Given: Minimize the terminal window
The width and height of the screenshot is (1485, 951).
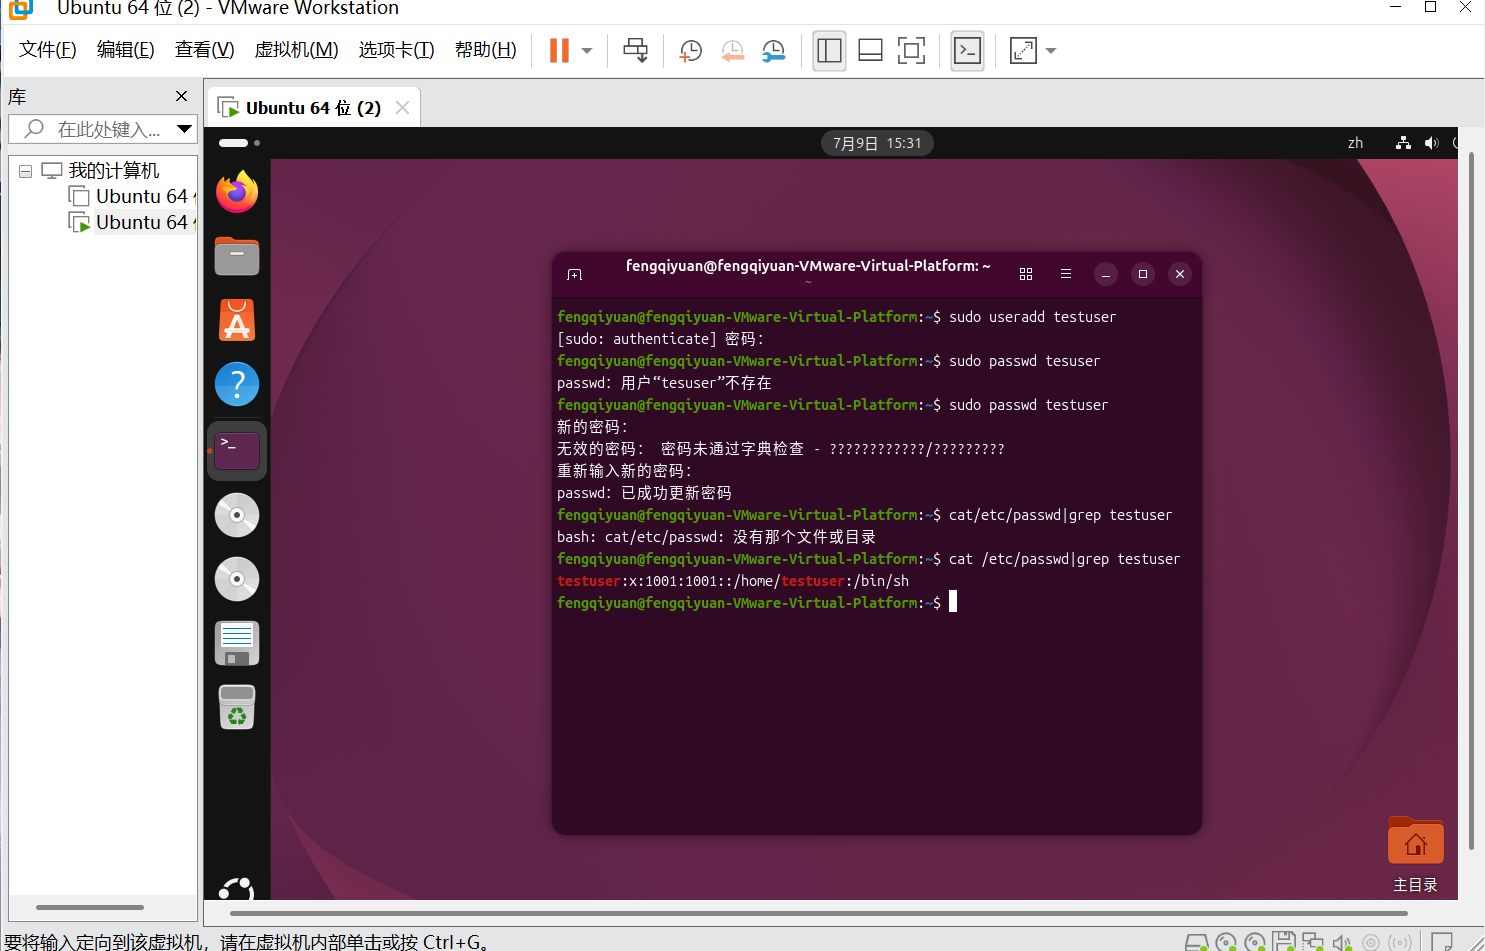Looking at the screenshot, I should [1106, 274].
